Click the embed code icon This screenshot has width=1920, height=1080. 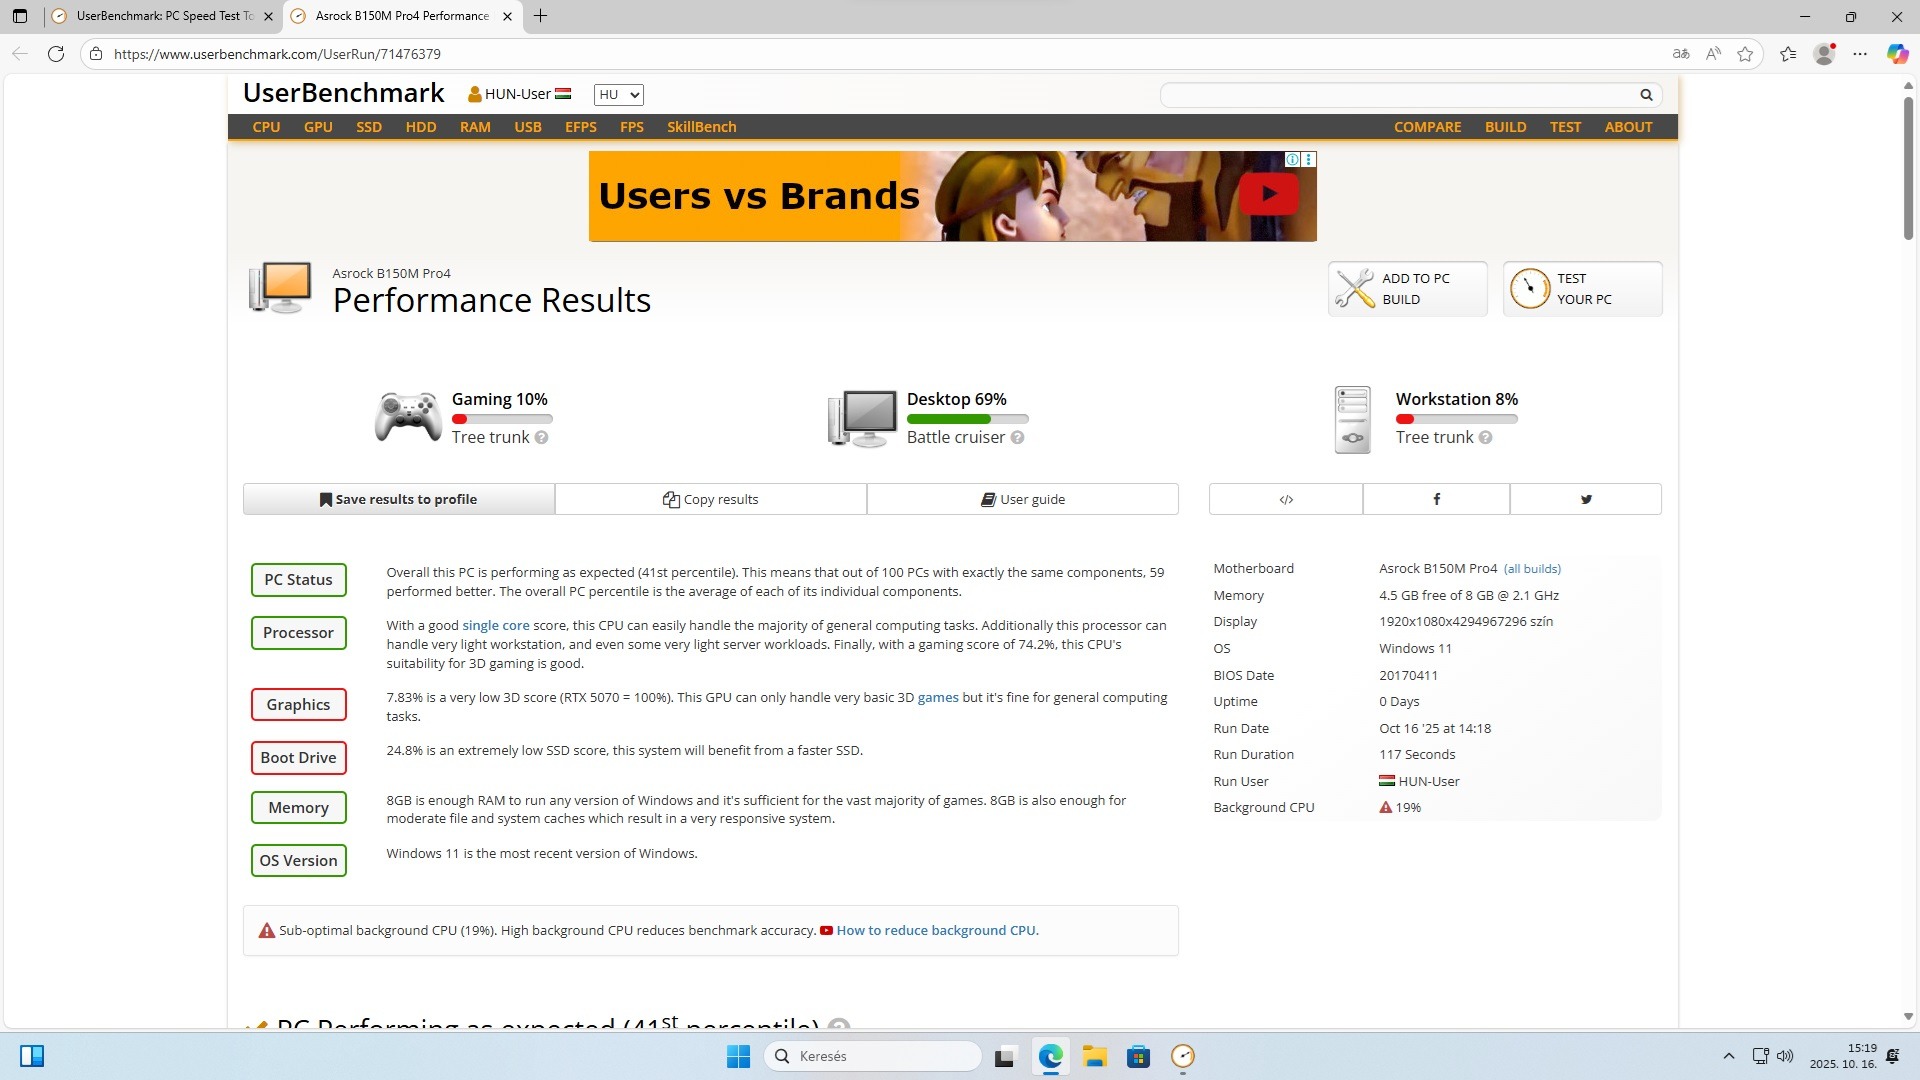1286,499
